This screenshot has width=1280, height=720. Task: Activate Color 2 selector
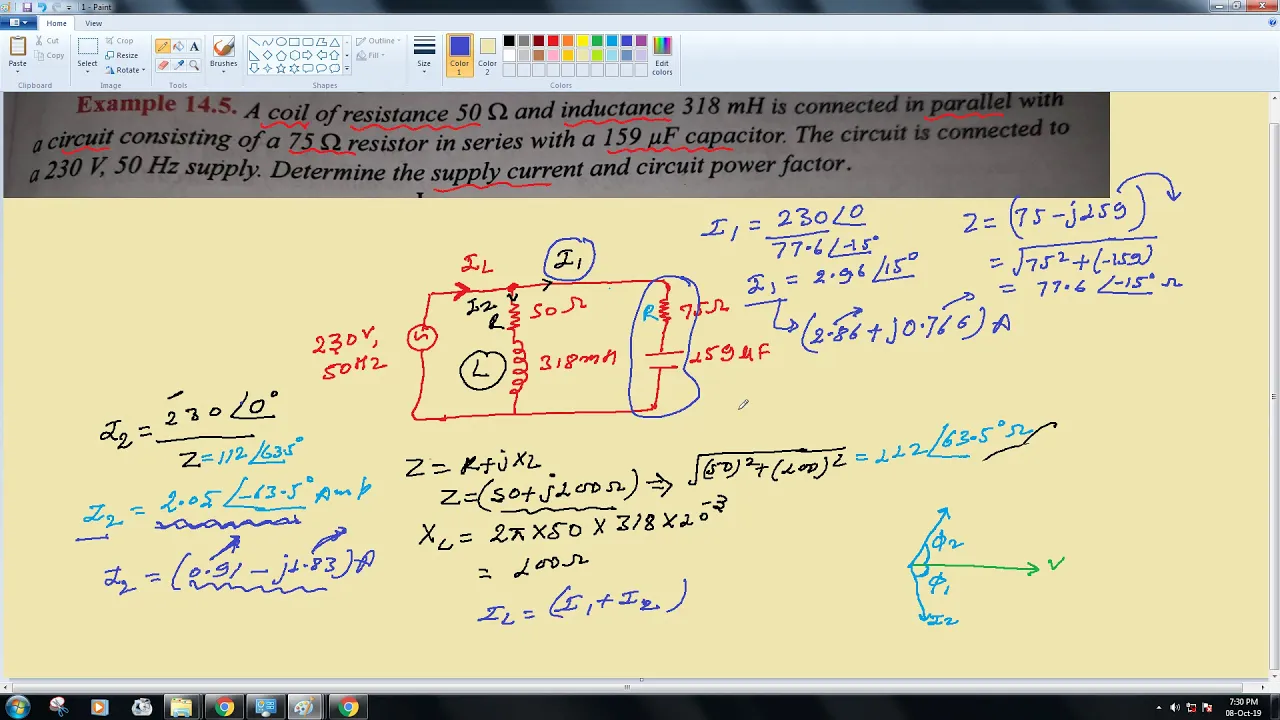pyautogui.click(x=487, y=56)
